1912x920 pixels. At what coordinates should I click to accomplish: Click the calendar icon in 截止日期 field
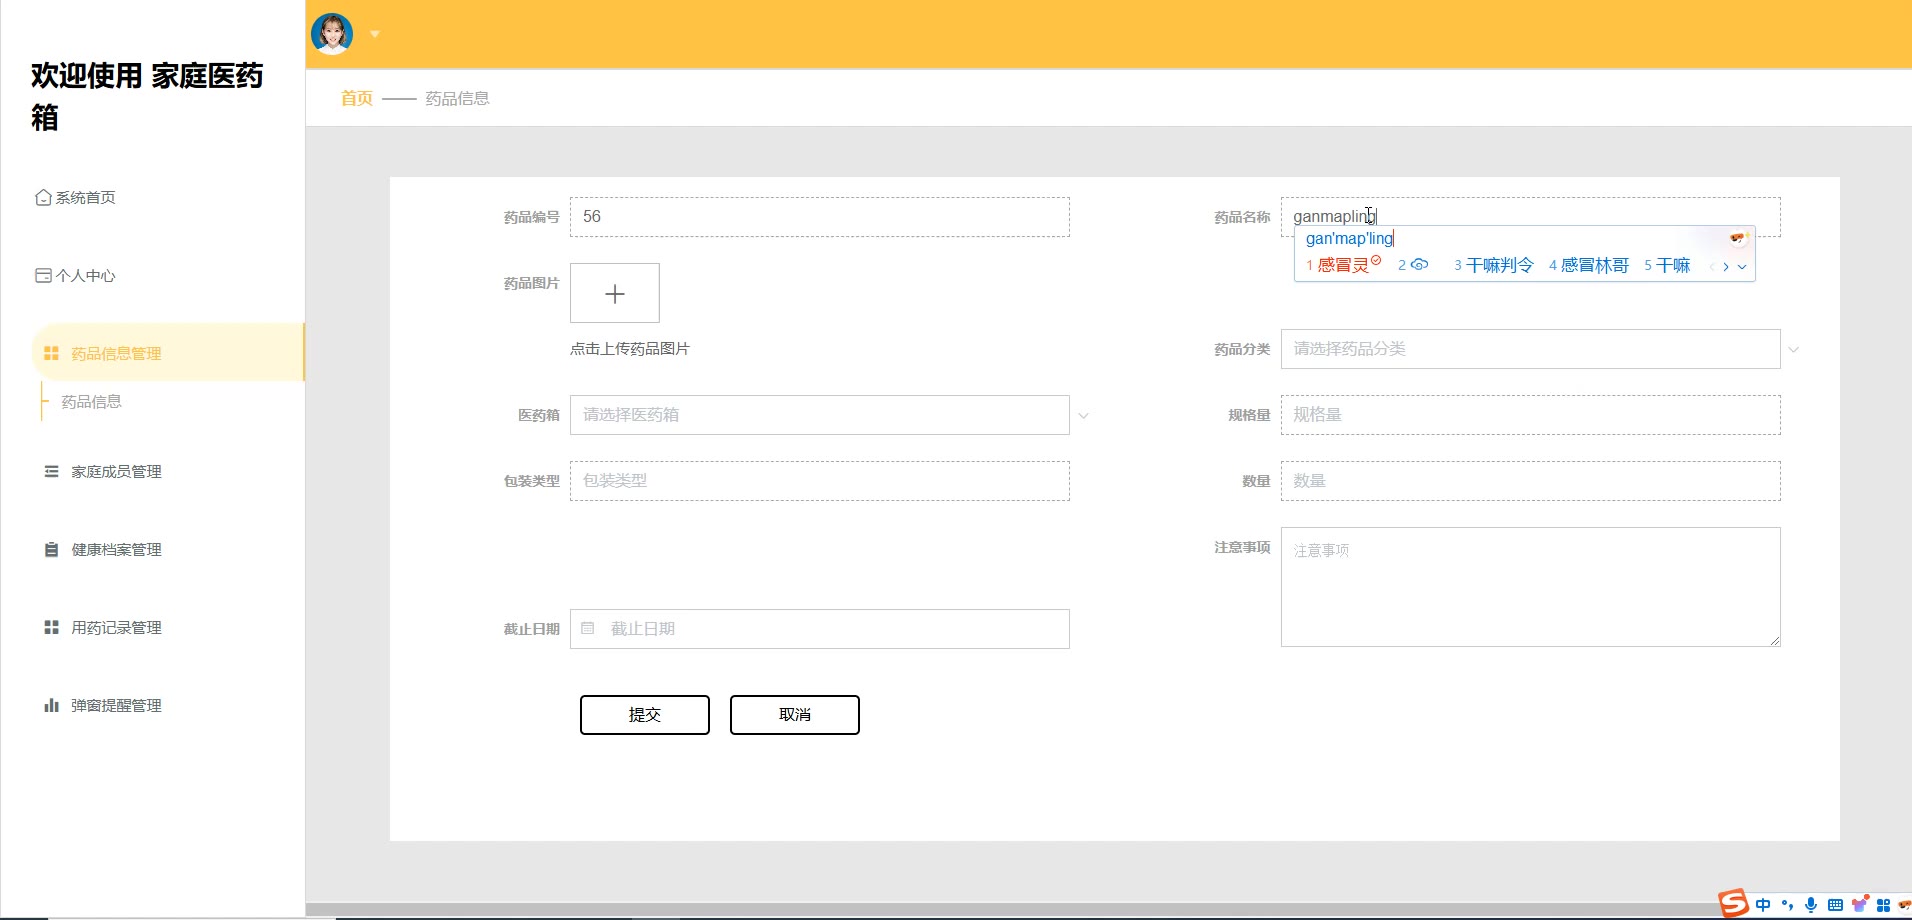(588, 629)
